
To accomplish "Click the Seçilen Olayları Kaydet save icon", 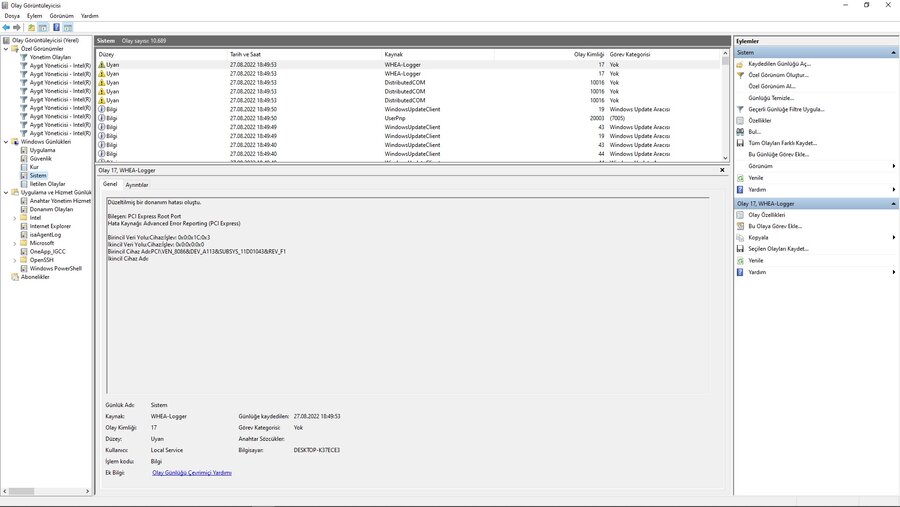I will [x=740, y=249].
